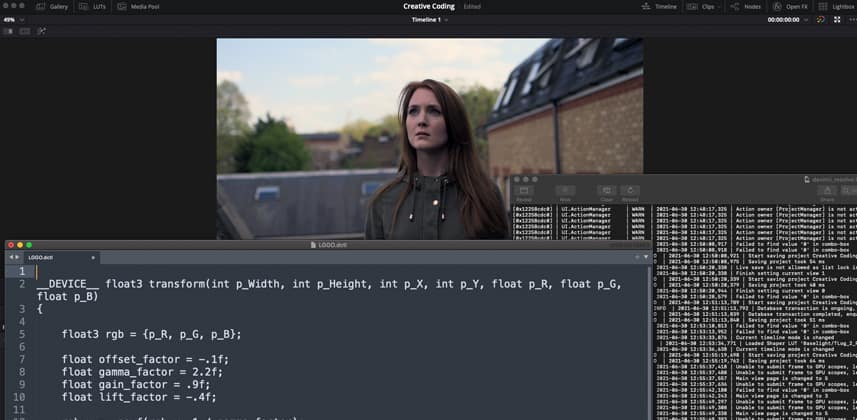The width and height of the screenshot is (857, 420).
Task: Click the 'float p_B)' wrapped code line
Action: tap(68, 296)
